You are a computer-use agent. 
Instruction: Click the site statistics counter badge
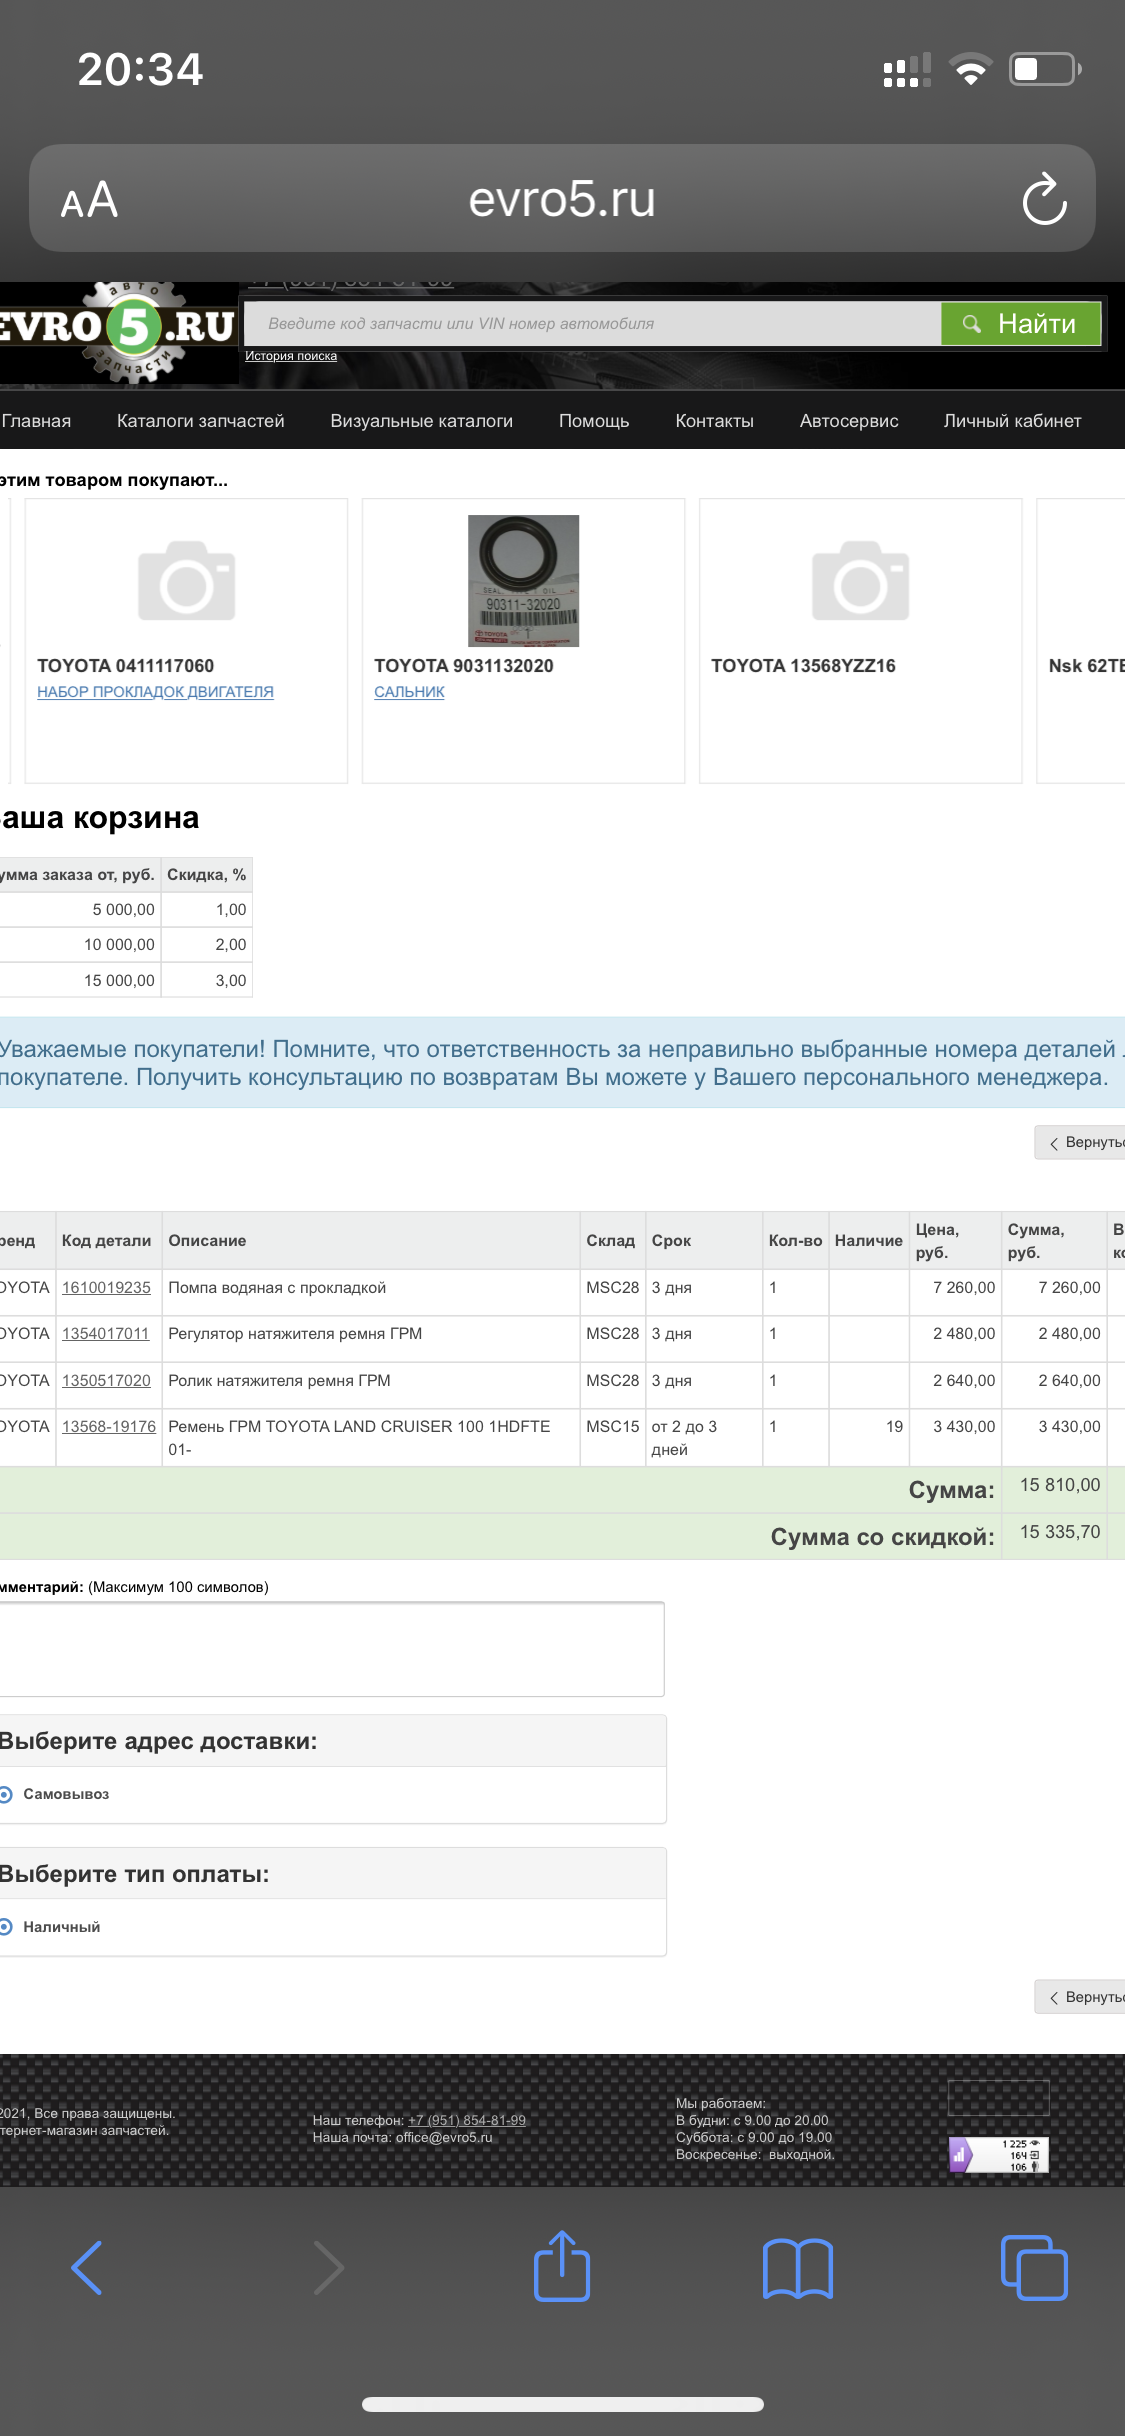click(x=998, y=2155)
